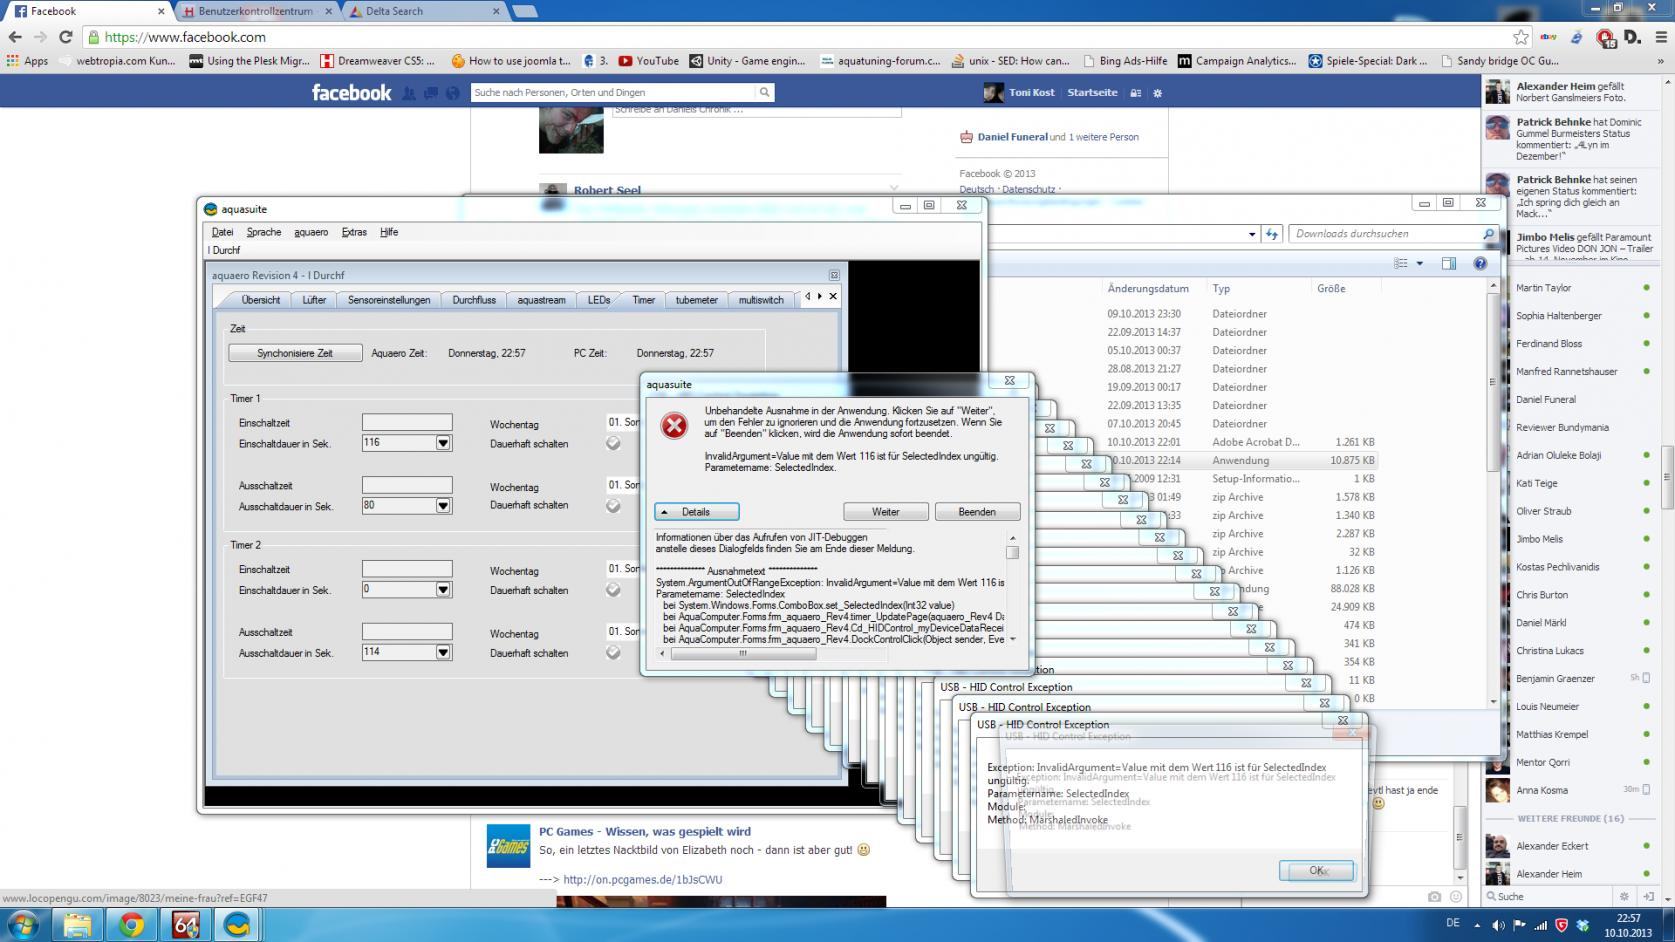Switch to the aquastream tab
This screenshot has height=942, width=1675.
(541, 300)
